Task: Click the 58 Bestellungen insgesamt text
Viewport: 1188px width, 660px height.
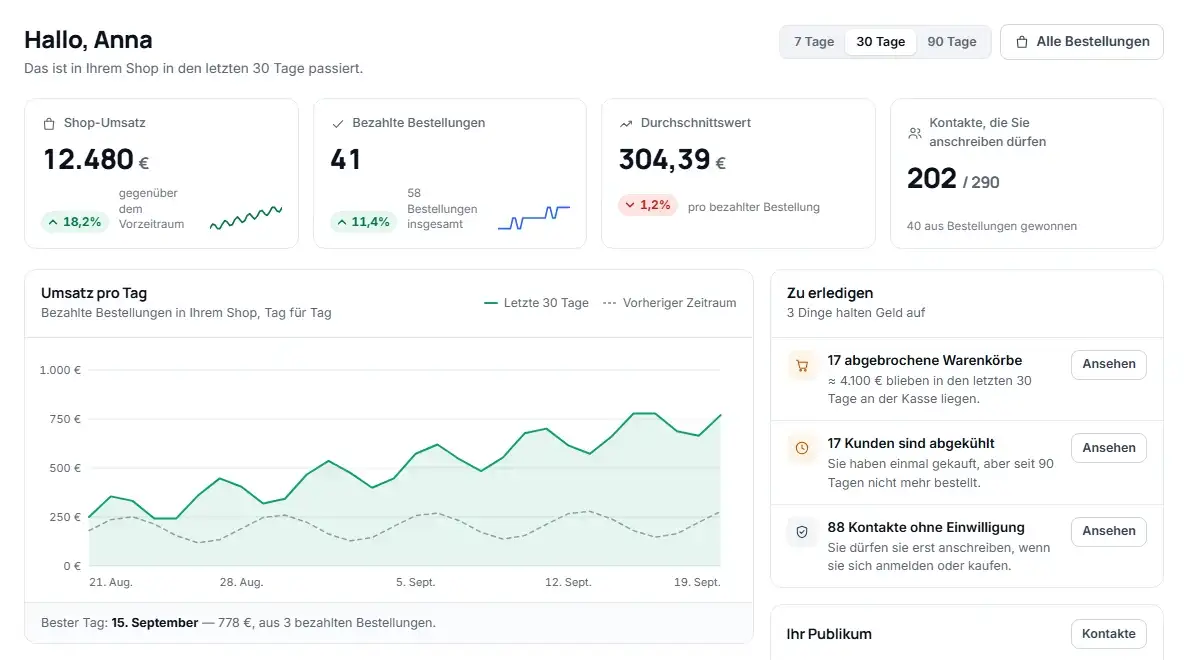Action: pos(442,208)
